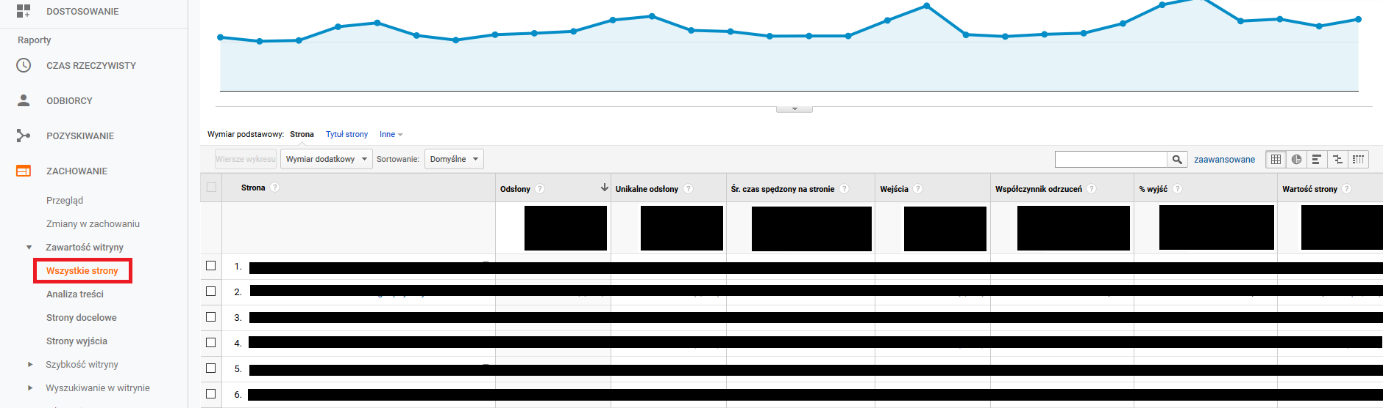Viewport: 1383px width, 408px height.
Task: Expand the Szybkość witryny tree node
Action: [30, 364]
